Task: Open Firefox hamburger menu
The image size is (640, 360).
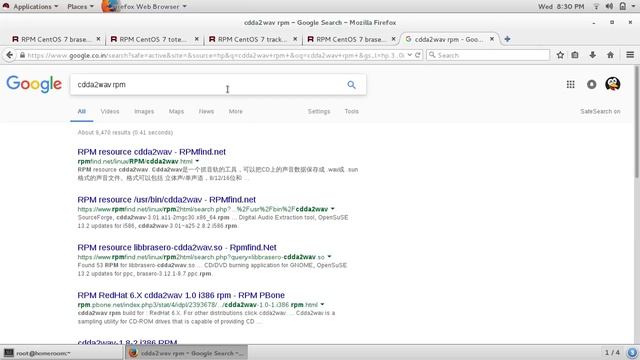Action: coord(630,55)
